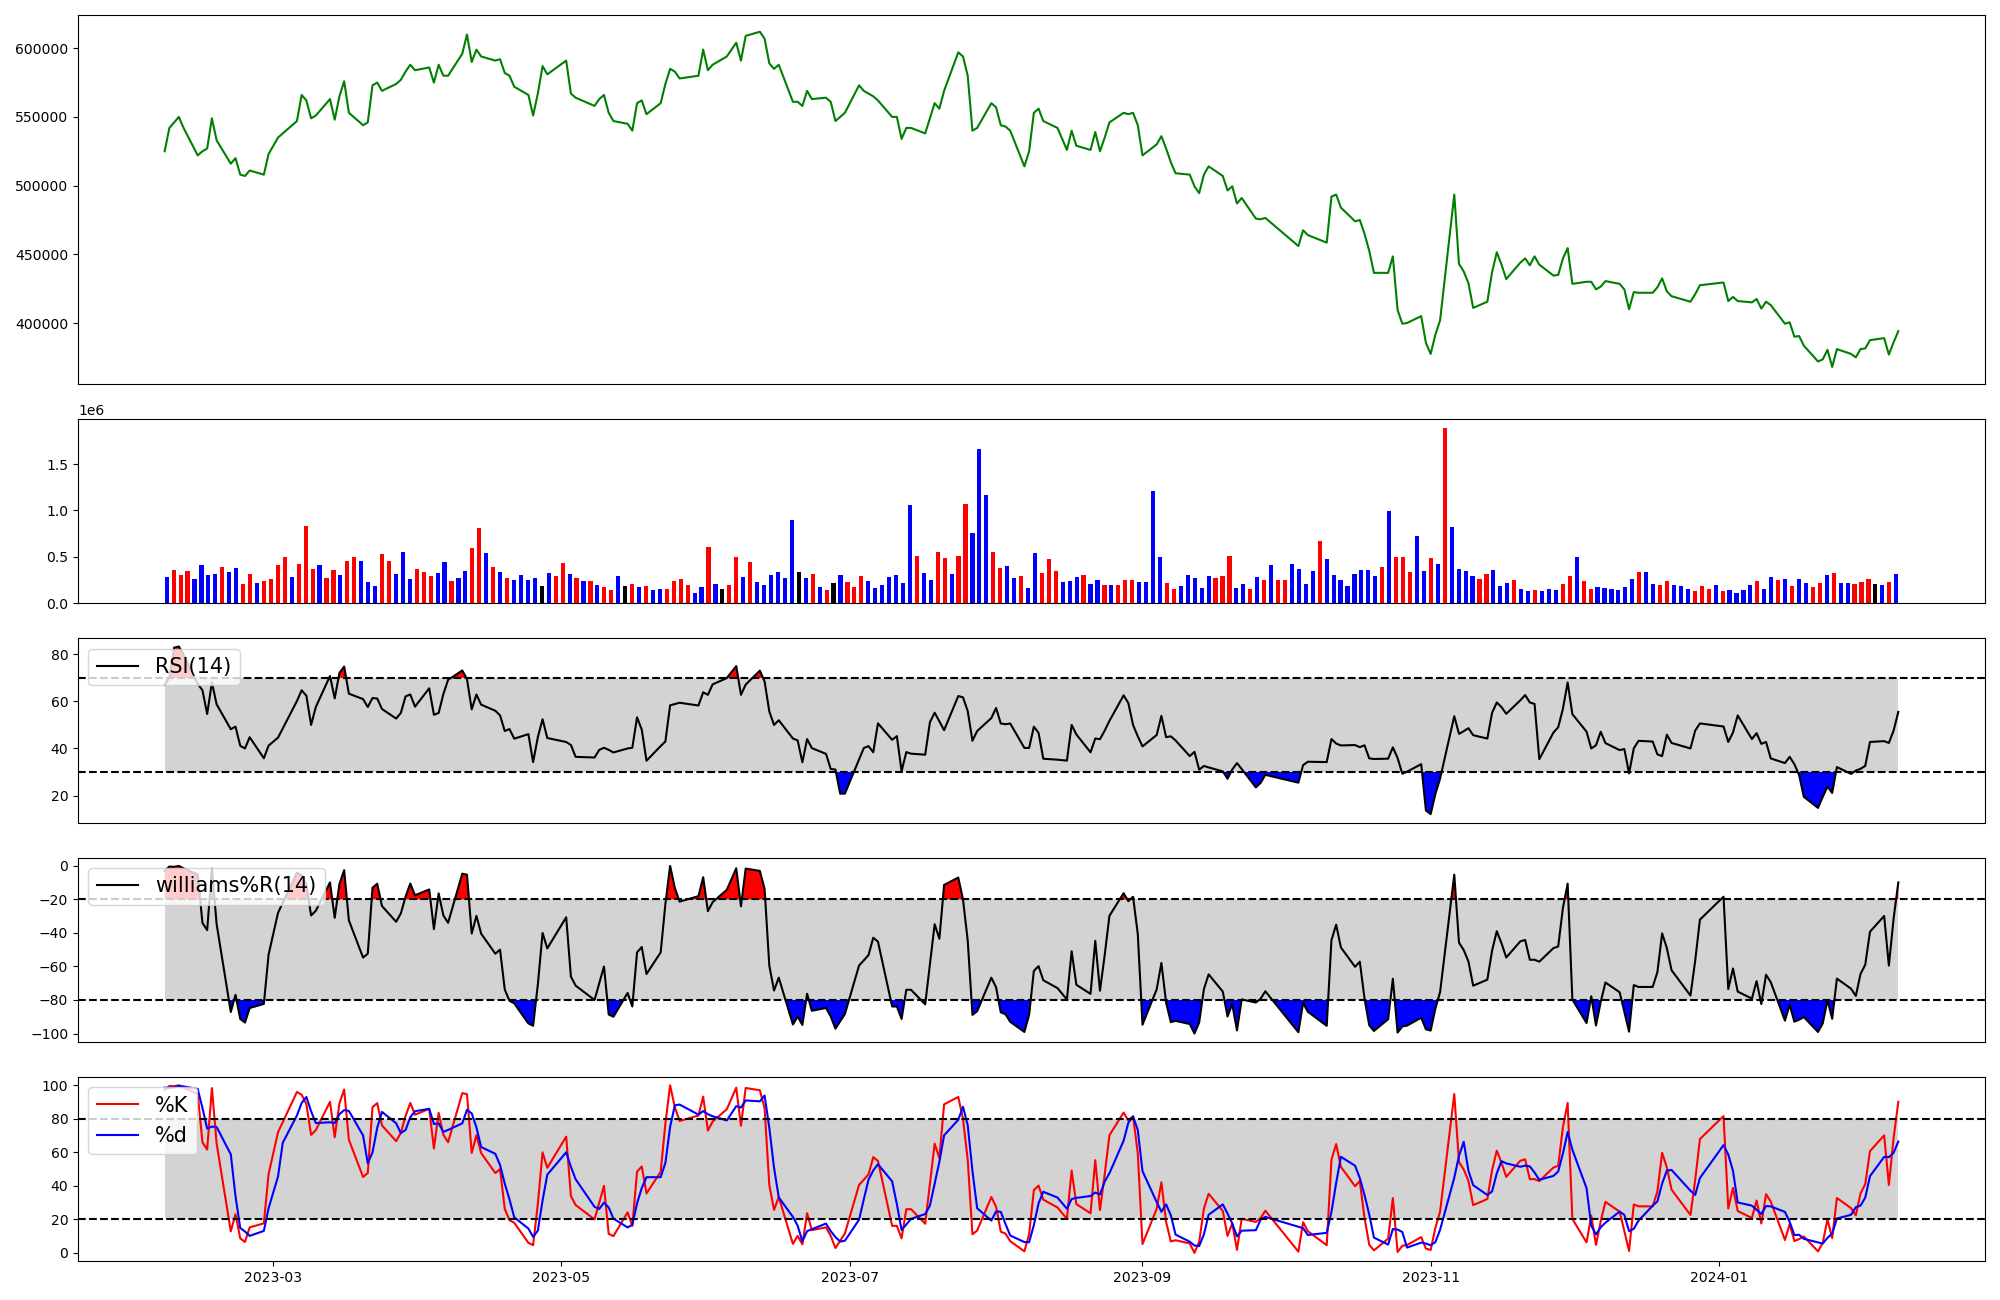
Task: Click the RSI(14) legend label
Action: click(x=192, y=666)
